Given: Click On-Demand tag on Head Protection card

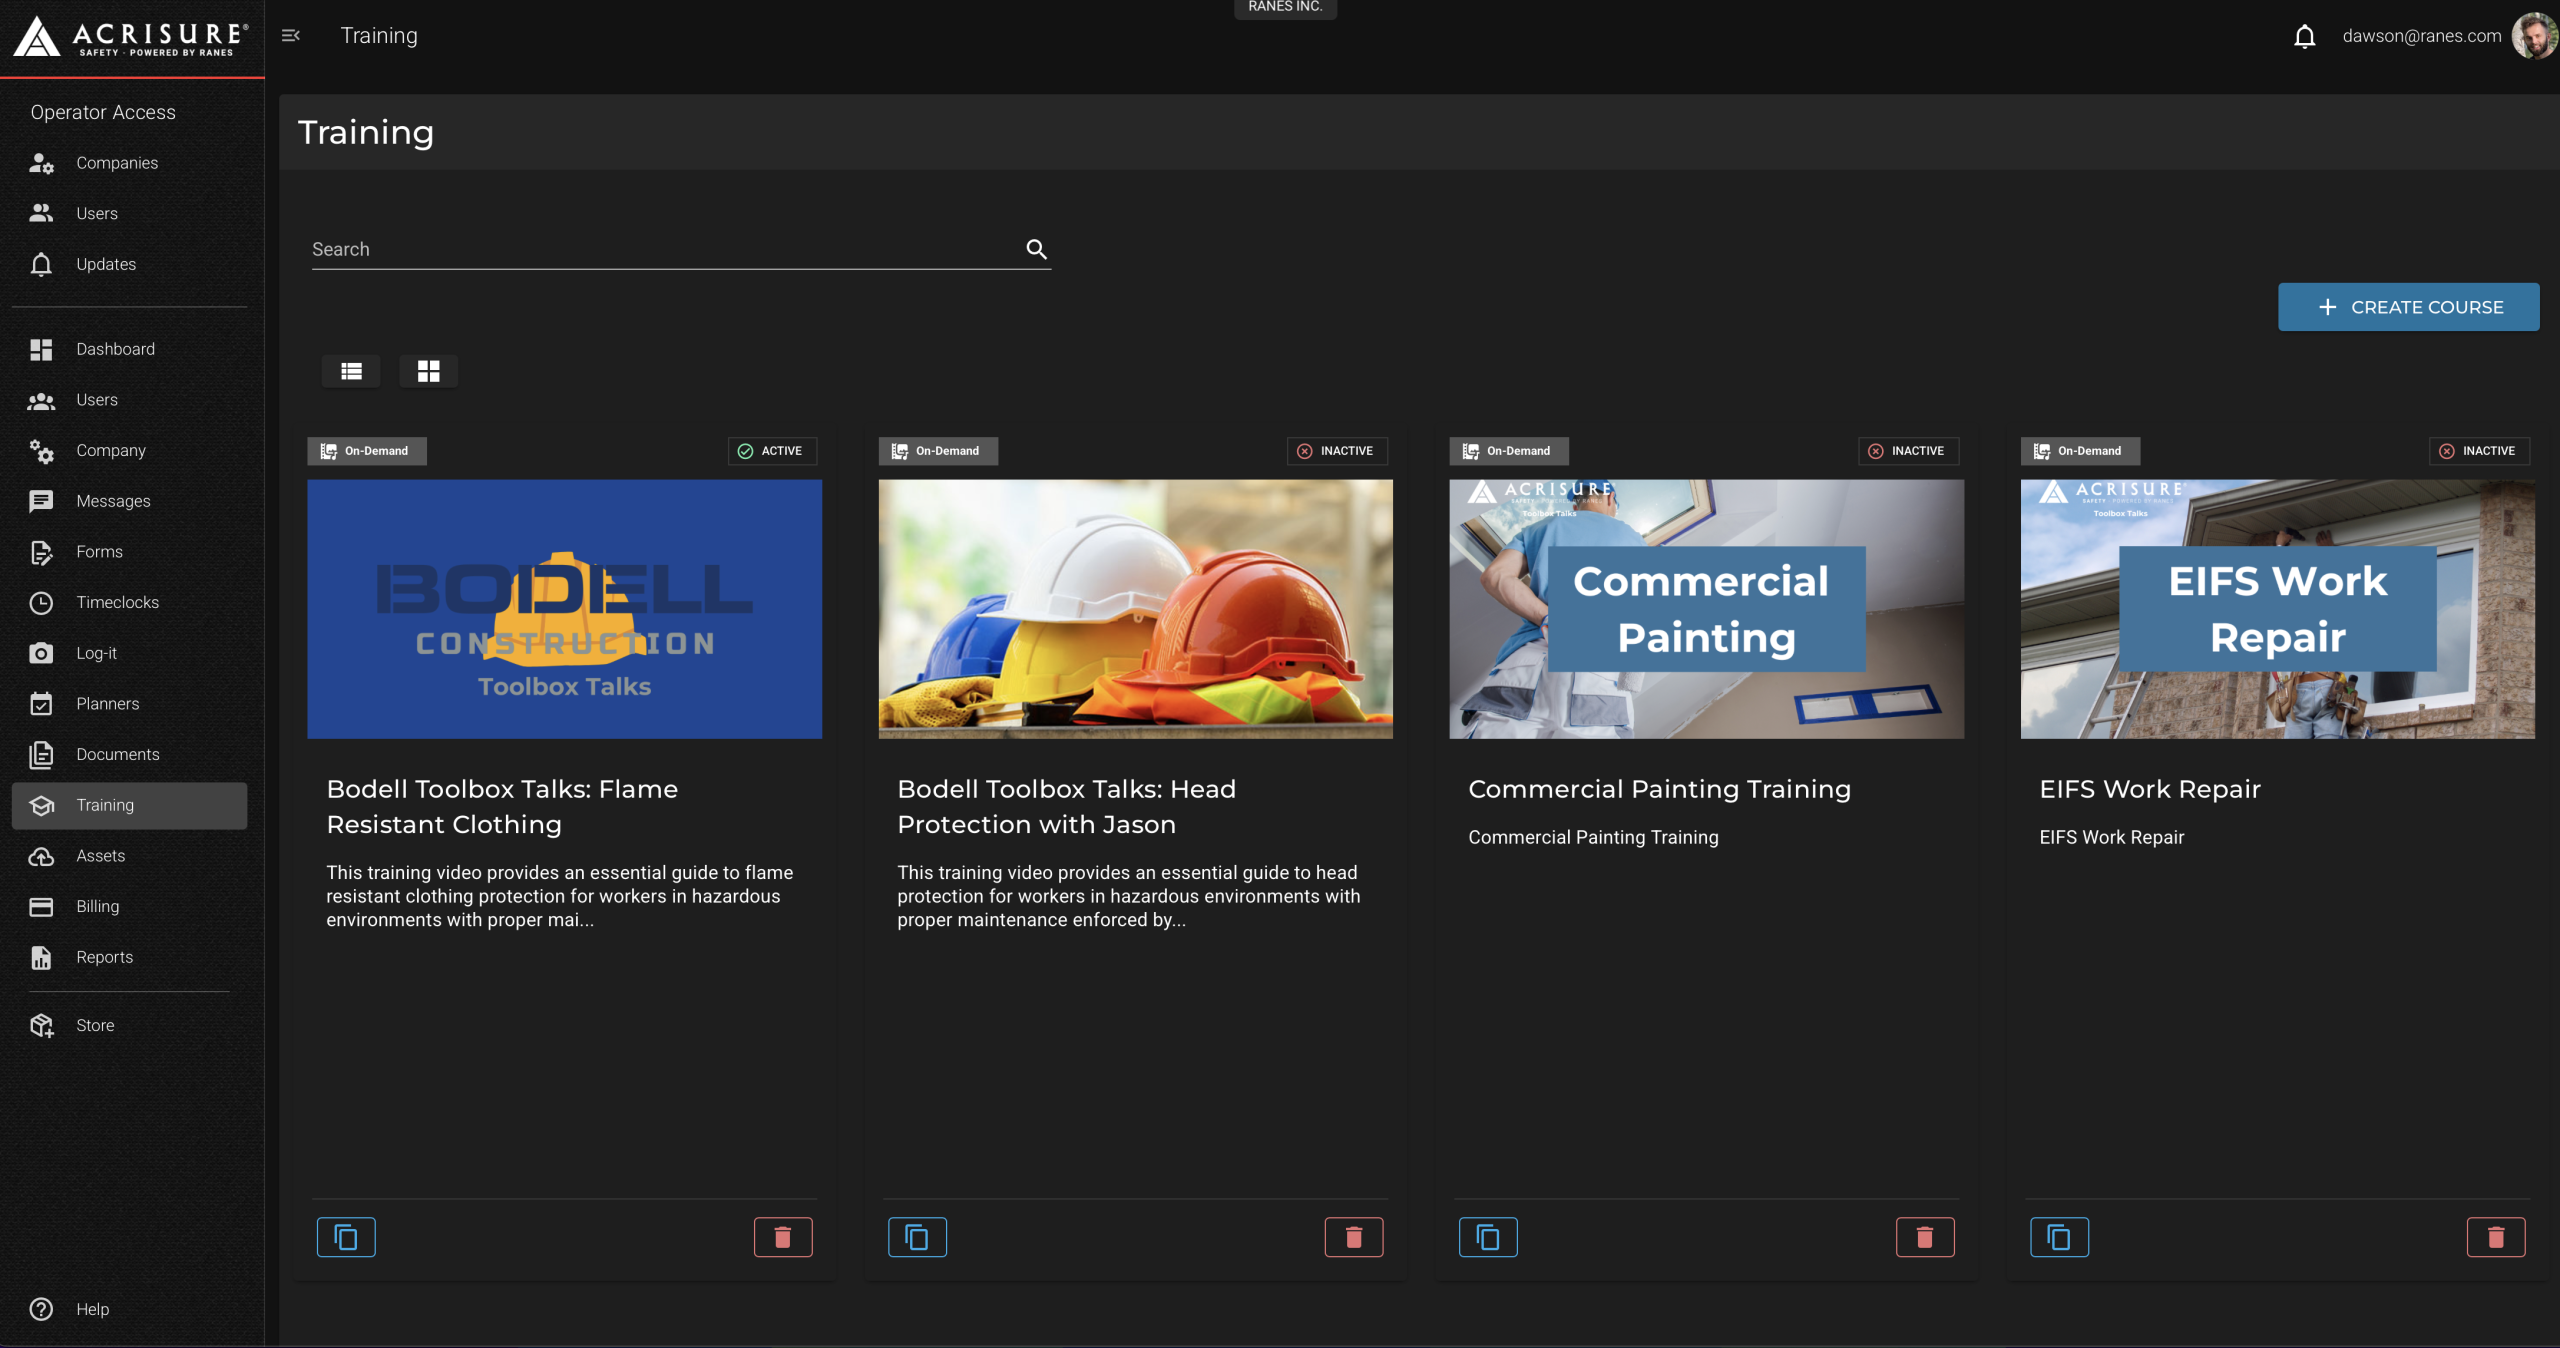Looking at the screenshot, I should pyautogui.click(x=937, y=451).
